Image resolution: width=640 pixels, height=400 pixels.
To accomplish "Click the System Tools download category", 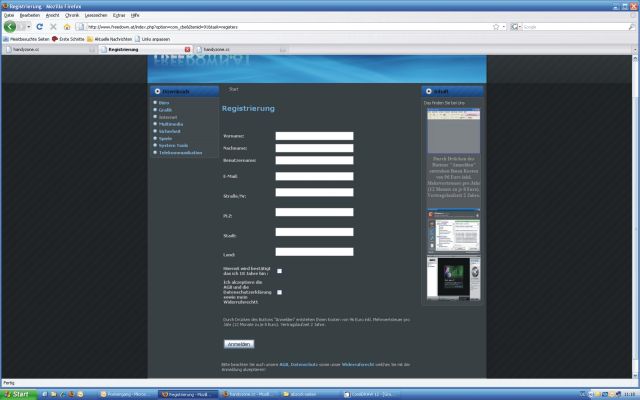I will click(x=173, y=145).
